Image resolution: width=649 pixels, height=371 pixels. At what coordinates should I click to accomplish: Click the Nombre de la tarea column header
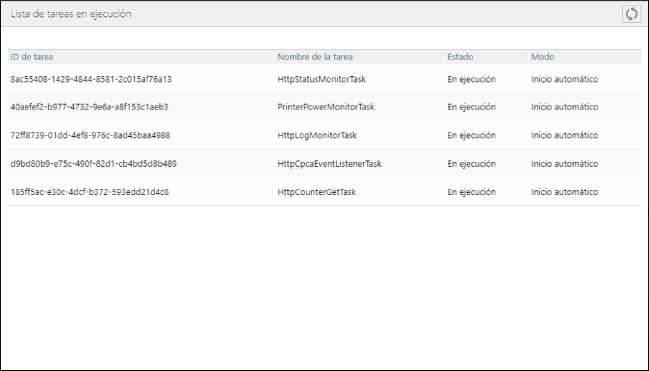tap(315, 57)
